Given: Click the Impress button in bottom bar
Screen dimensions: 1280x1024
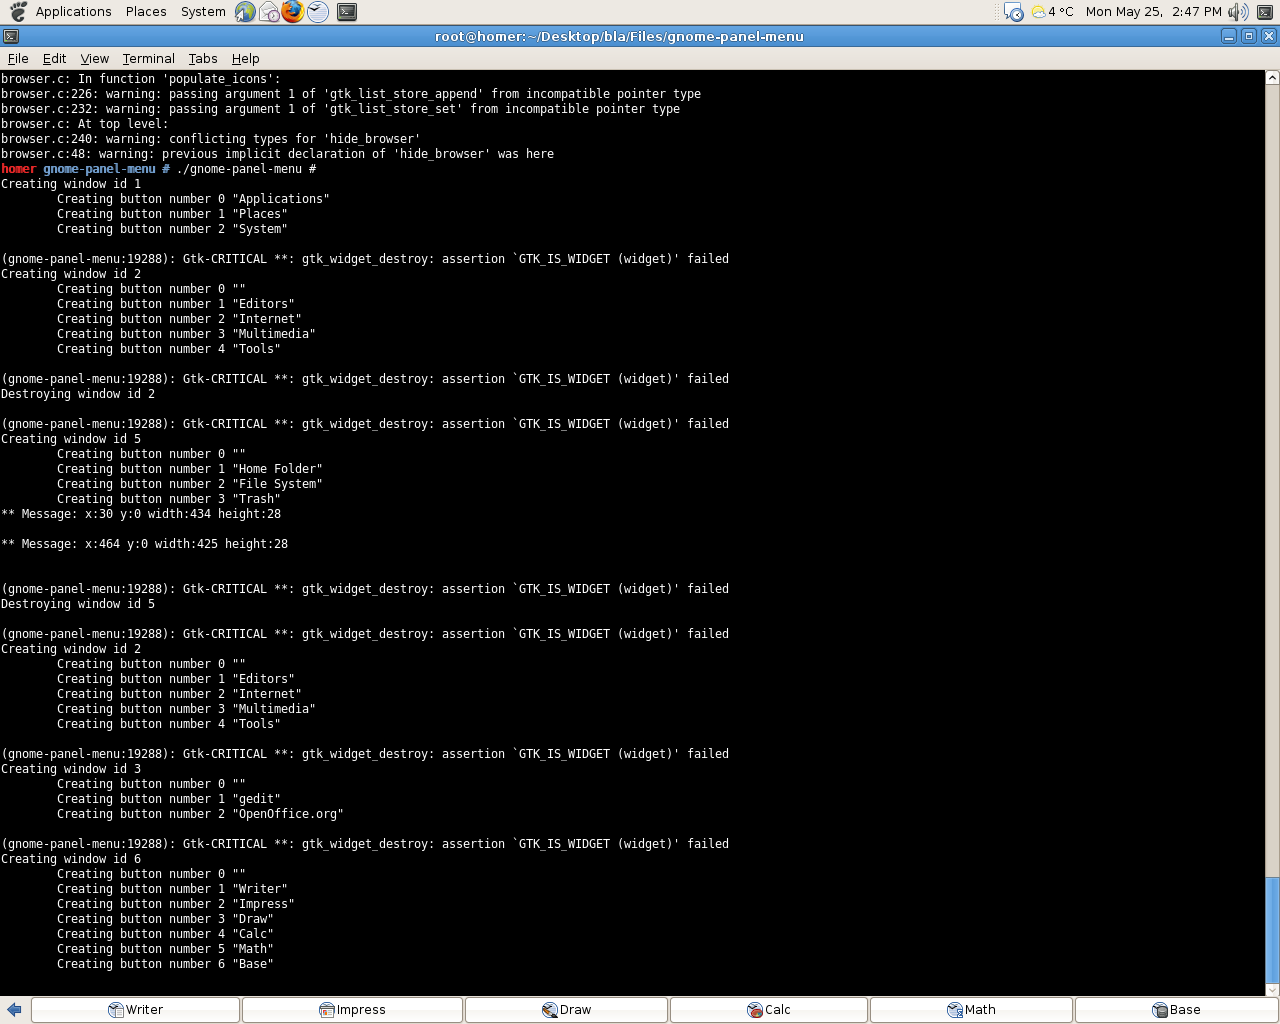Looking at the screenshot, I should pos(352,1010).
